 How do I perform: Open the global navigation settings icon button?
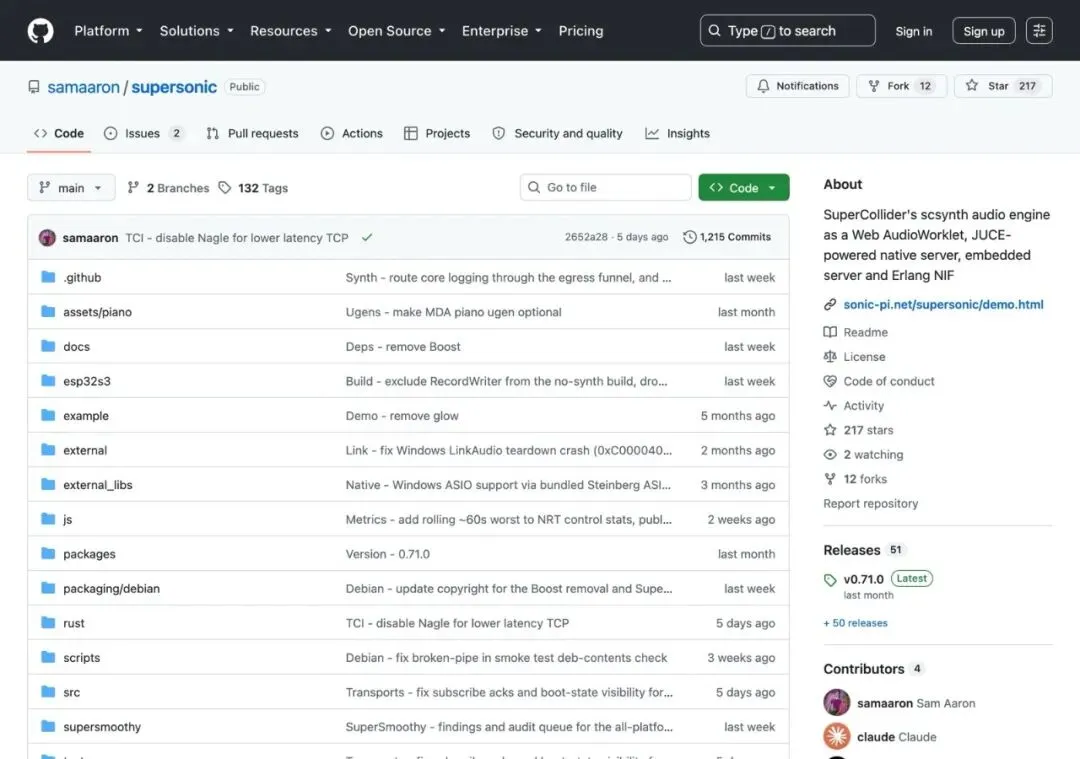point(1039,31)
